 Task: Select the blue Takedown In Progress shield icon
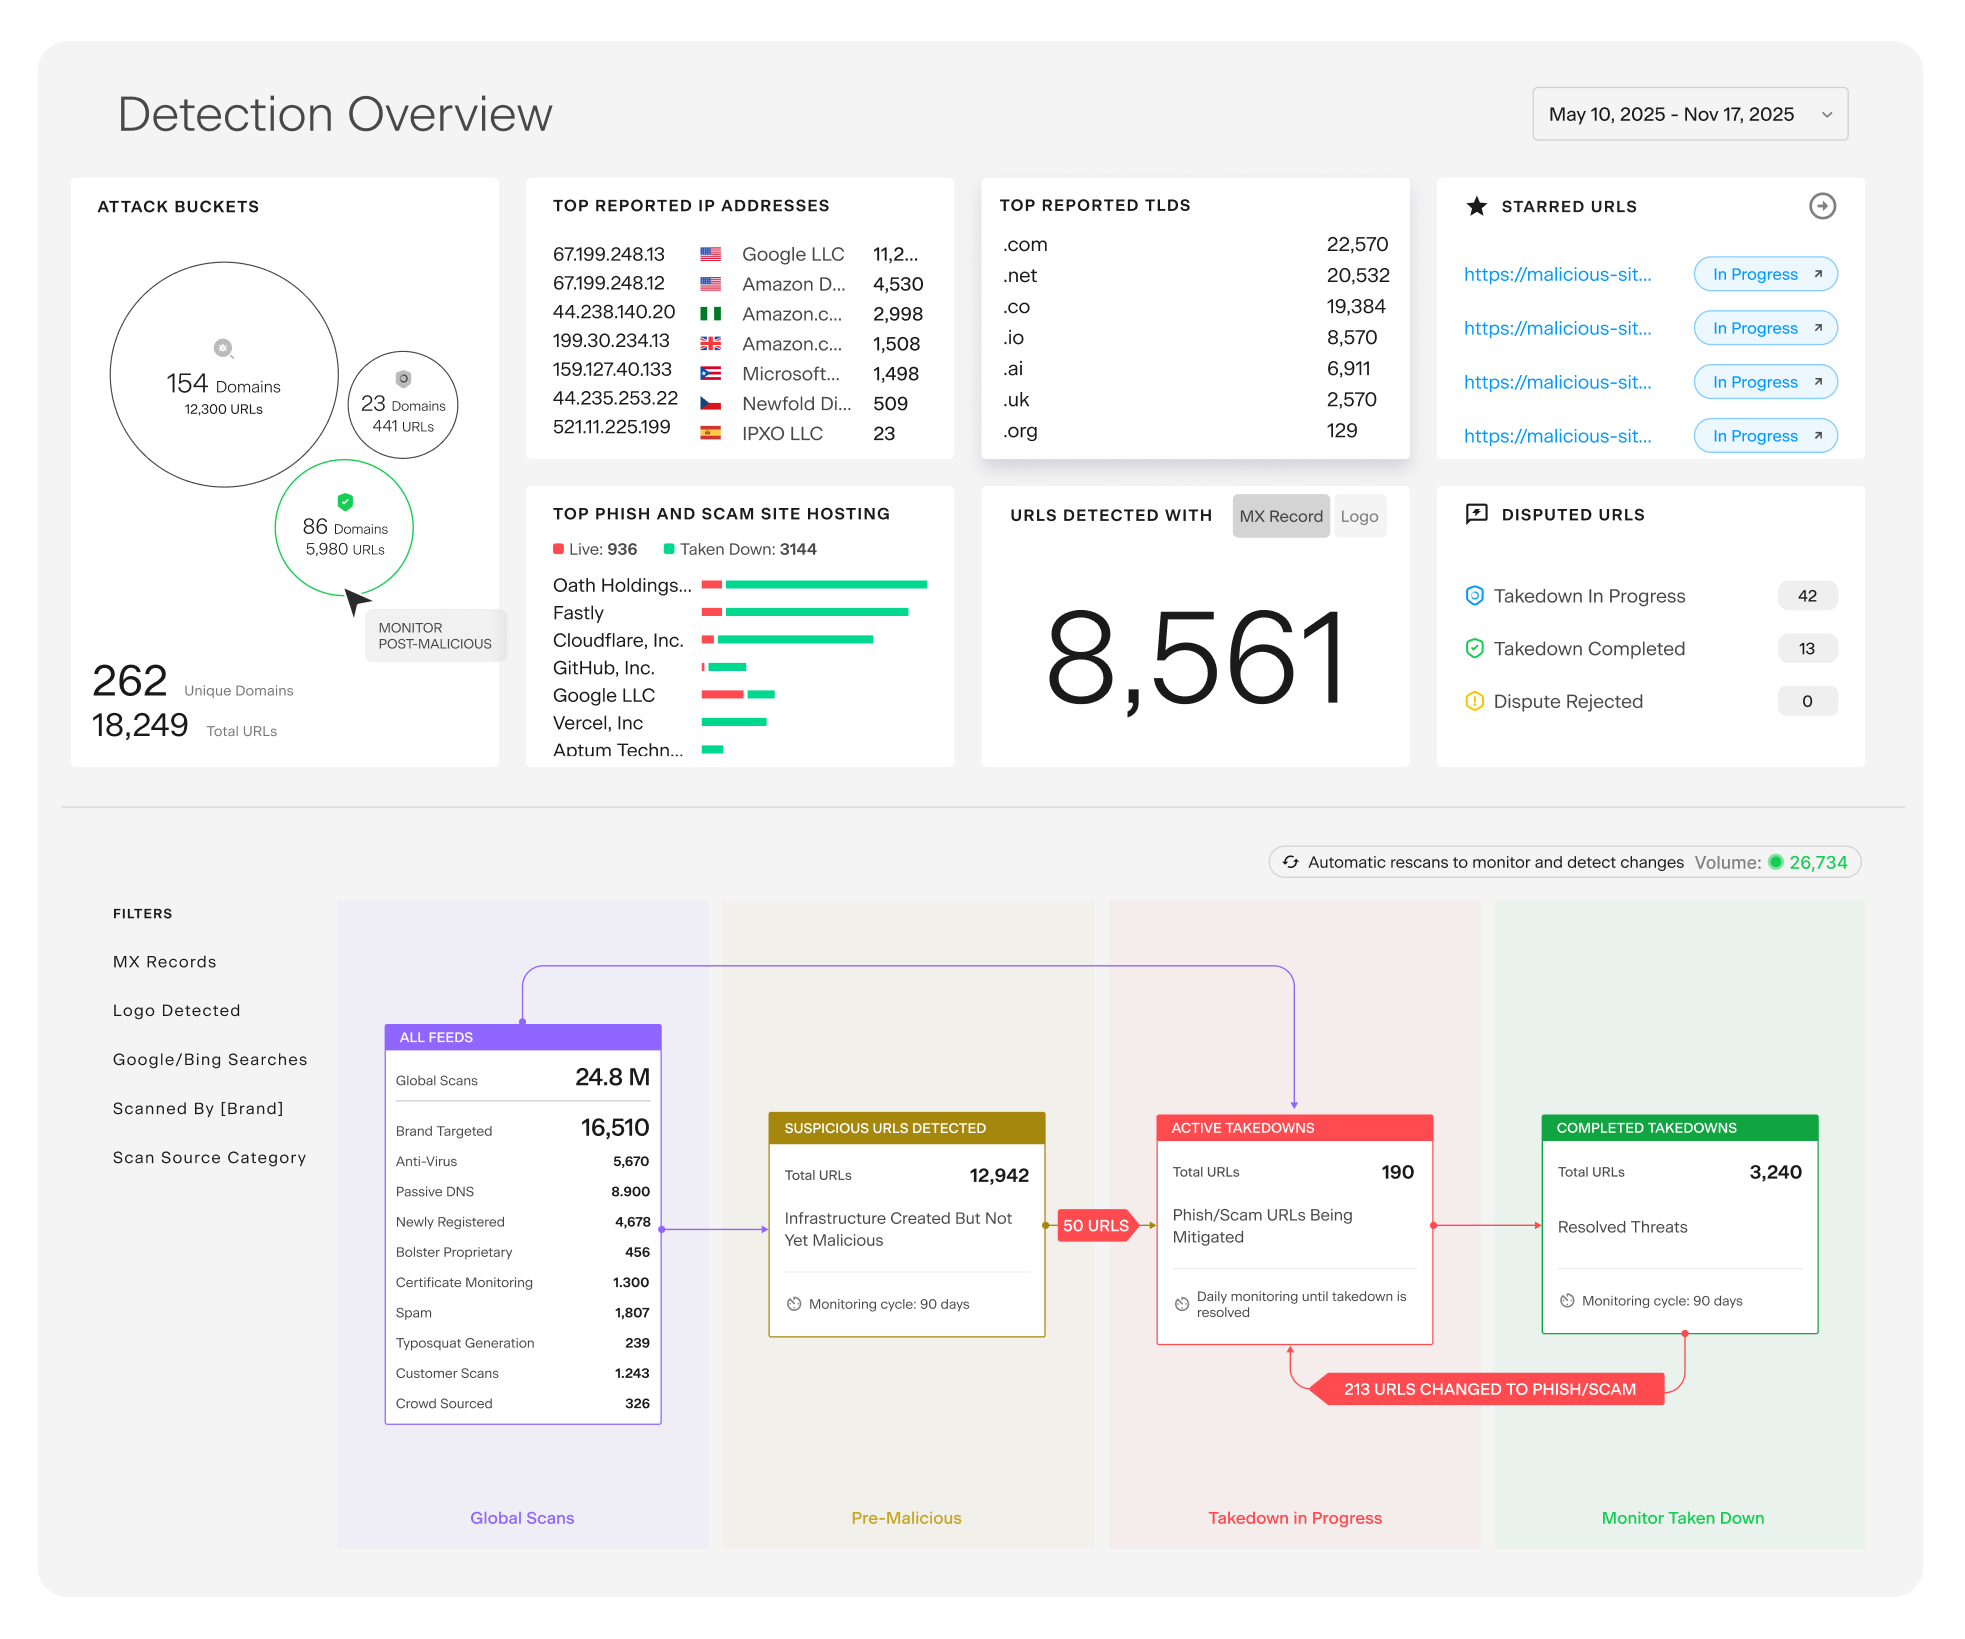(x=1475, y=595)
